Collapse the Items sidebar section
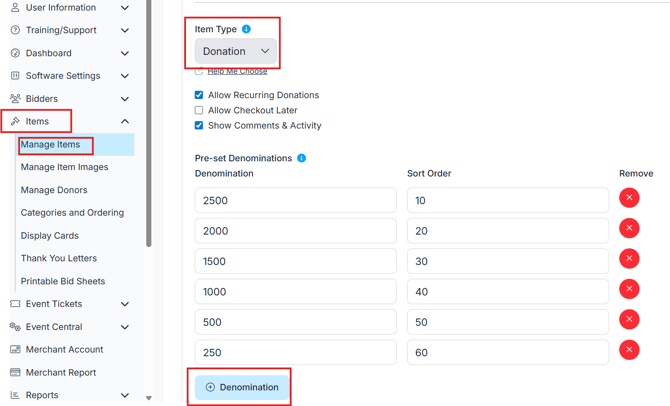The height and width of the screenshot is (406, 670). click(x=124, y=122)
